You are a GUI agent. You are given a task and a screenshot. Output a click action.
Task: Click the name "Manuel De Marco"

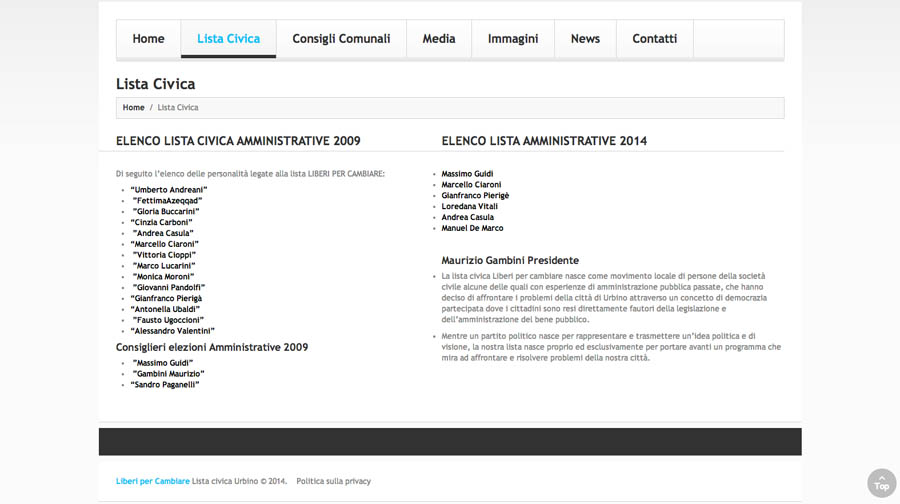coord(472,228)
